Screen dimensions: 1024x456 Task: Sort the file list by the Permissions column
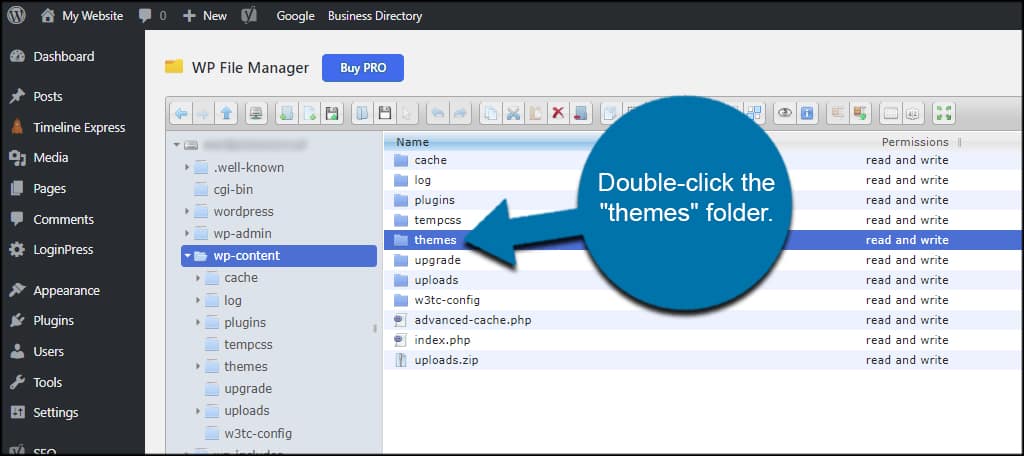915,142
